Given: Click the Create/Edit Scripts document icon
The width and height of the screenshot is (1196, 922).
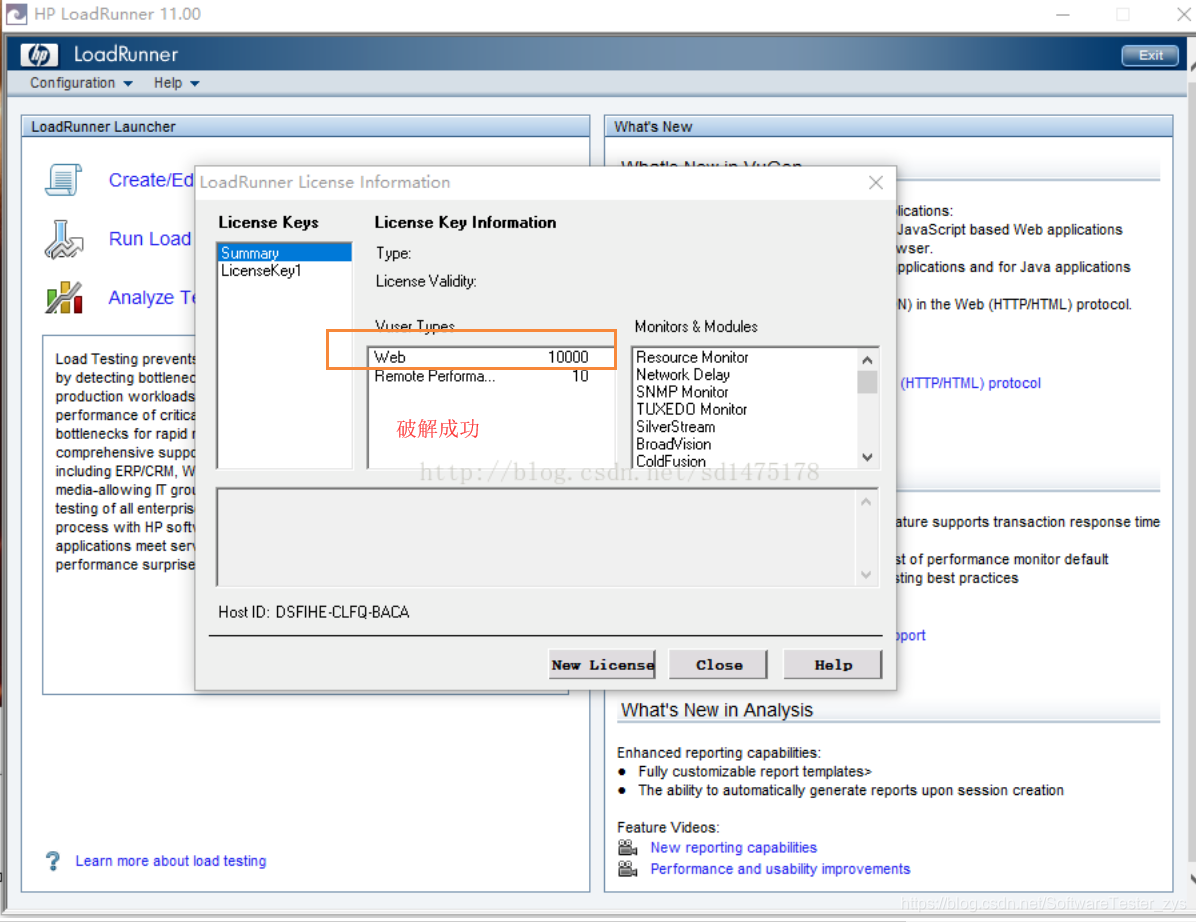Looking at the screenshot, I should pos(63,180).
